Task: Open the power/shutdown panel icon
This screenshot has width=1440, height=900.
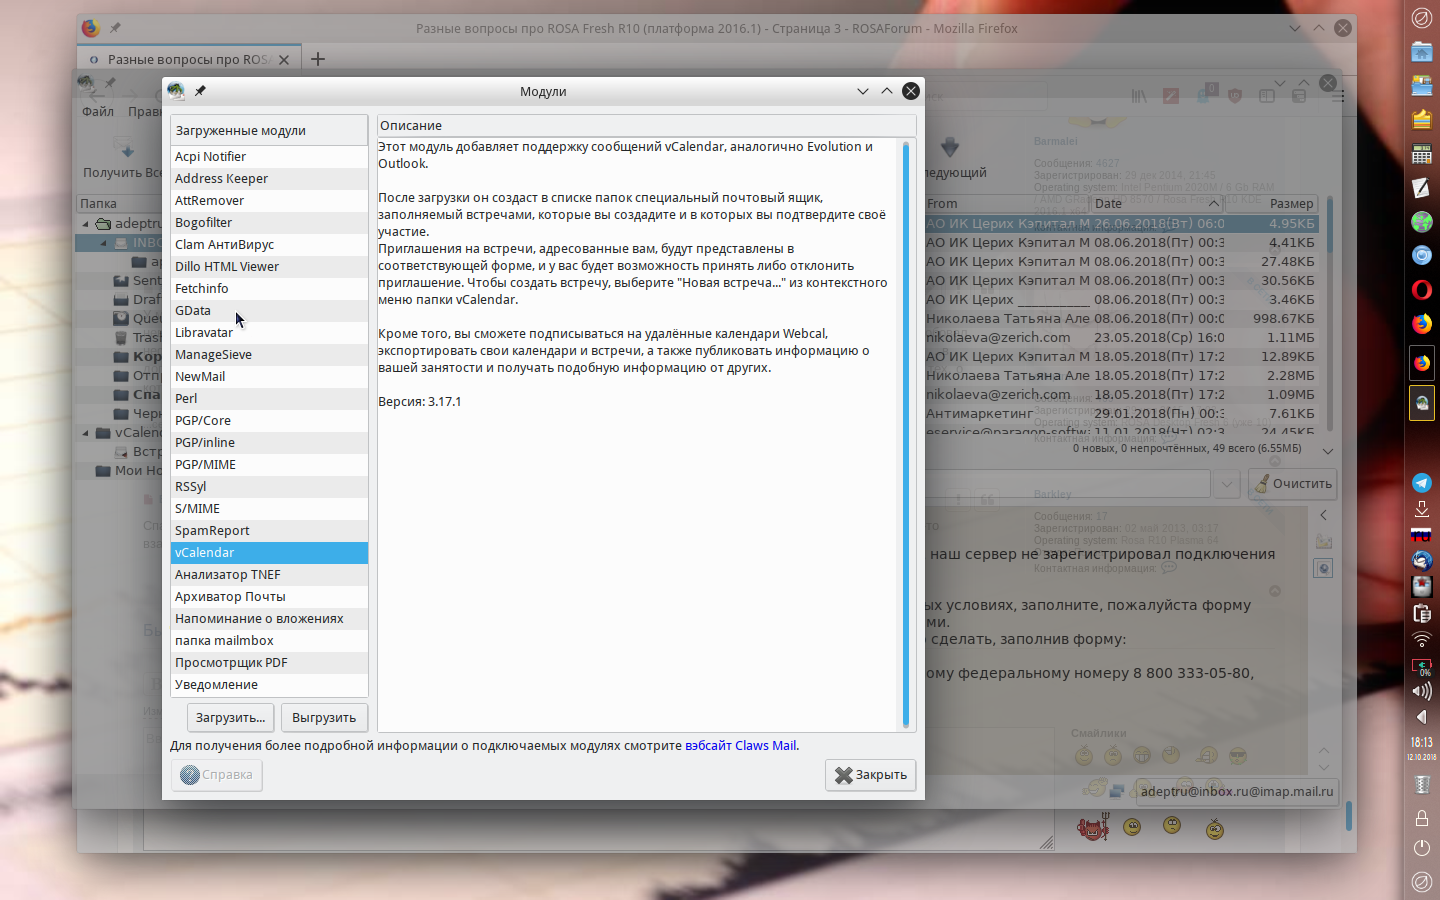Action: 1421,848
